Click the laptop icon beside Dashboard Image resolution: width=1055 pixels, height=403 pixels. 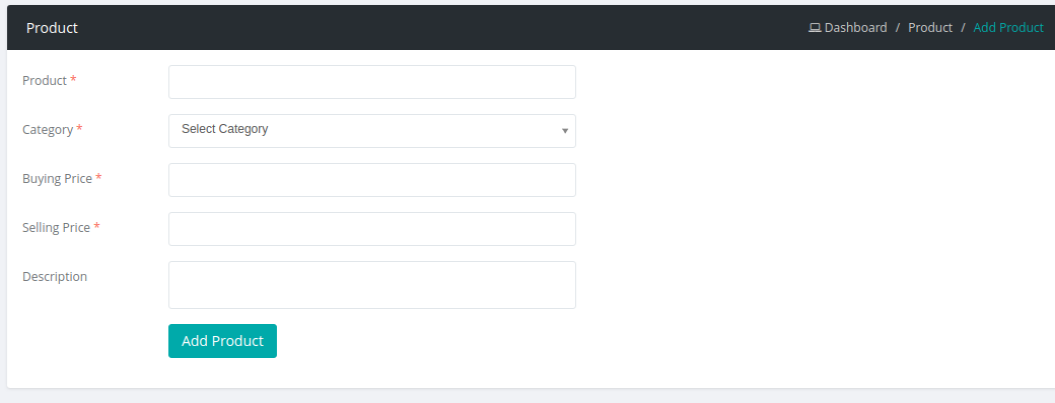[815, 28]
